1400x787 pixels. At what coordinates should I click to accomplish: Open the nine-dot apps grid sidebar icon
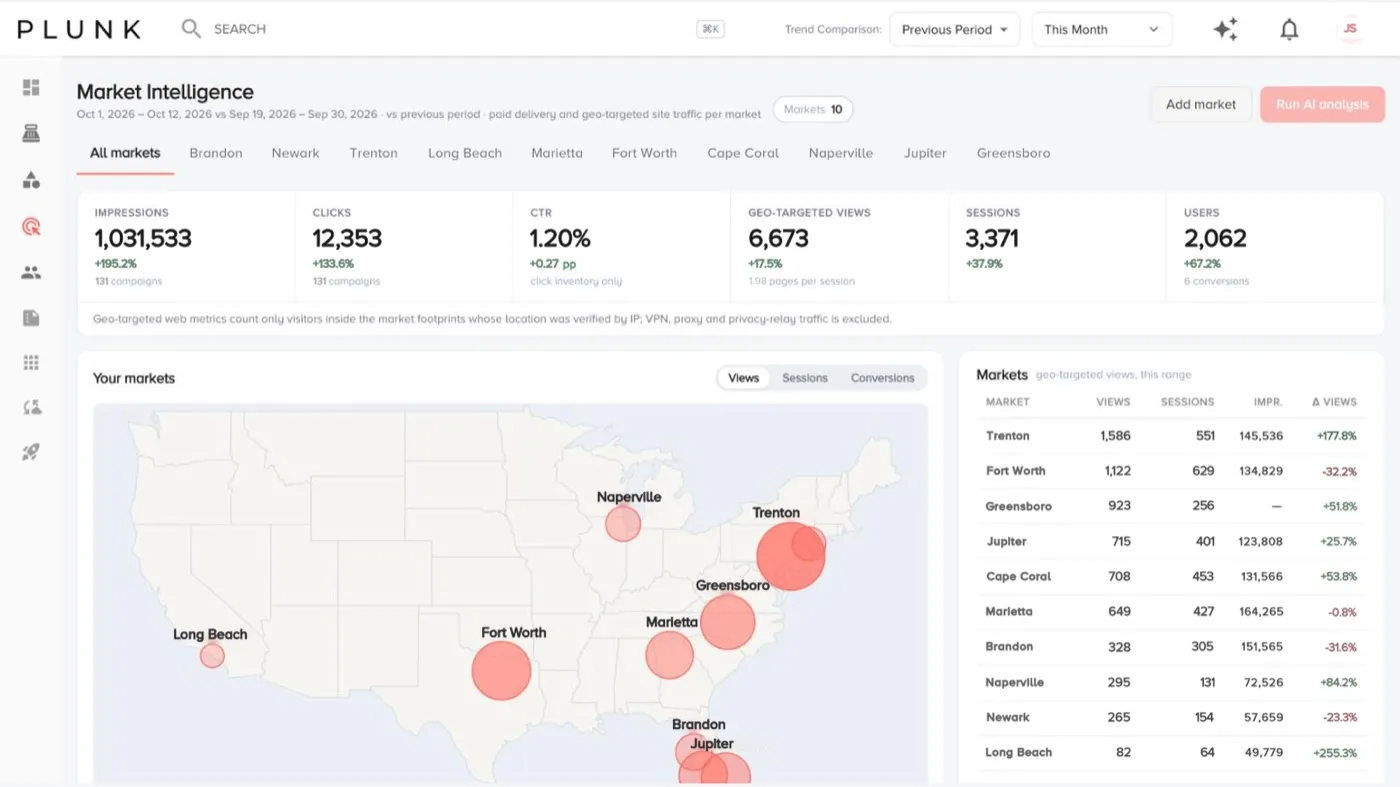click(x=31, y=363)
